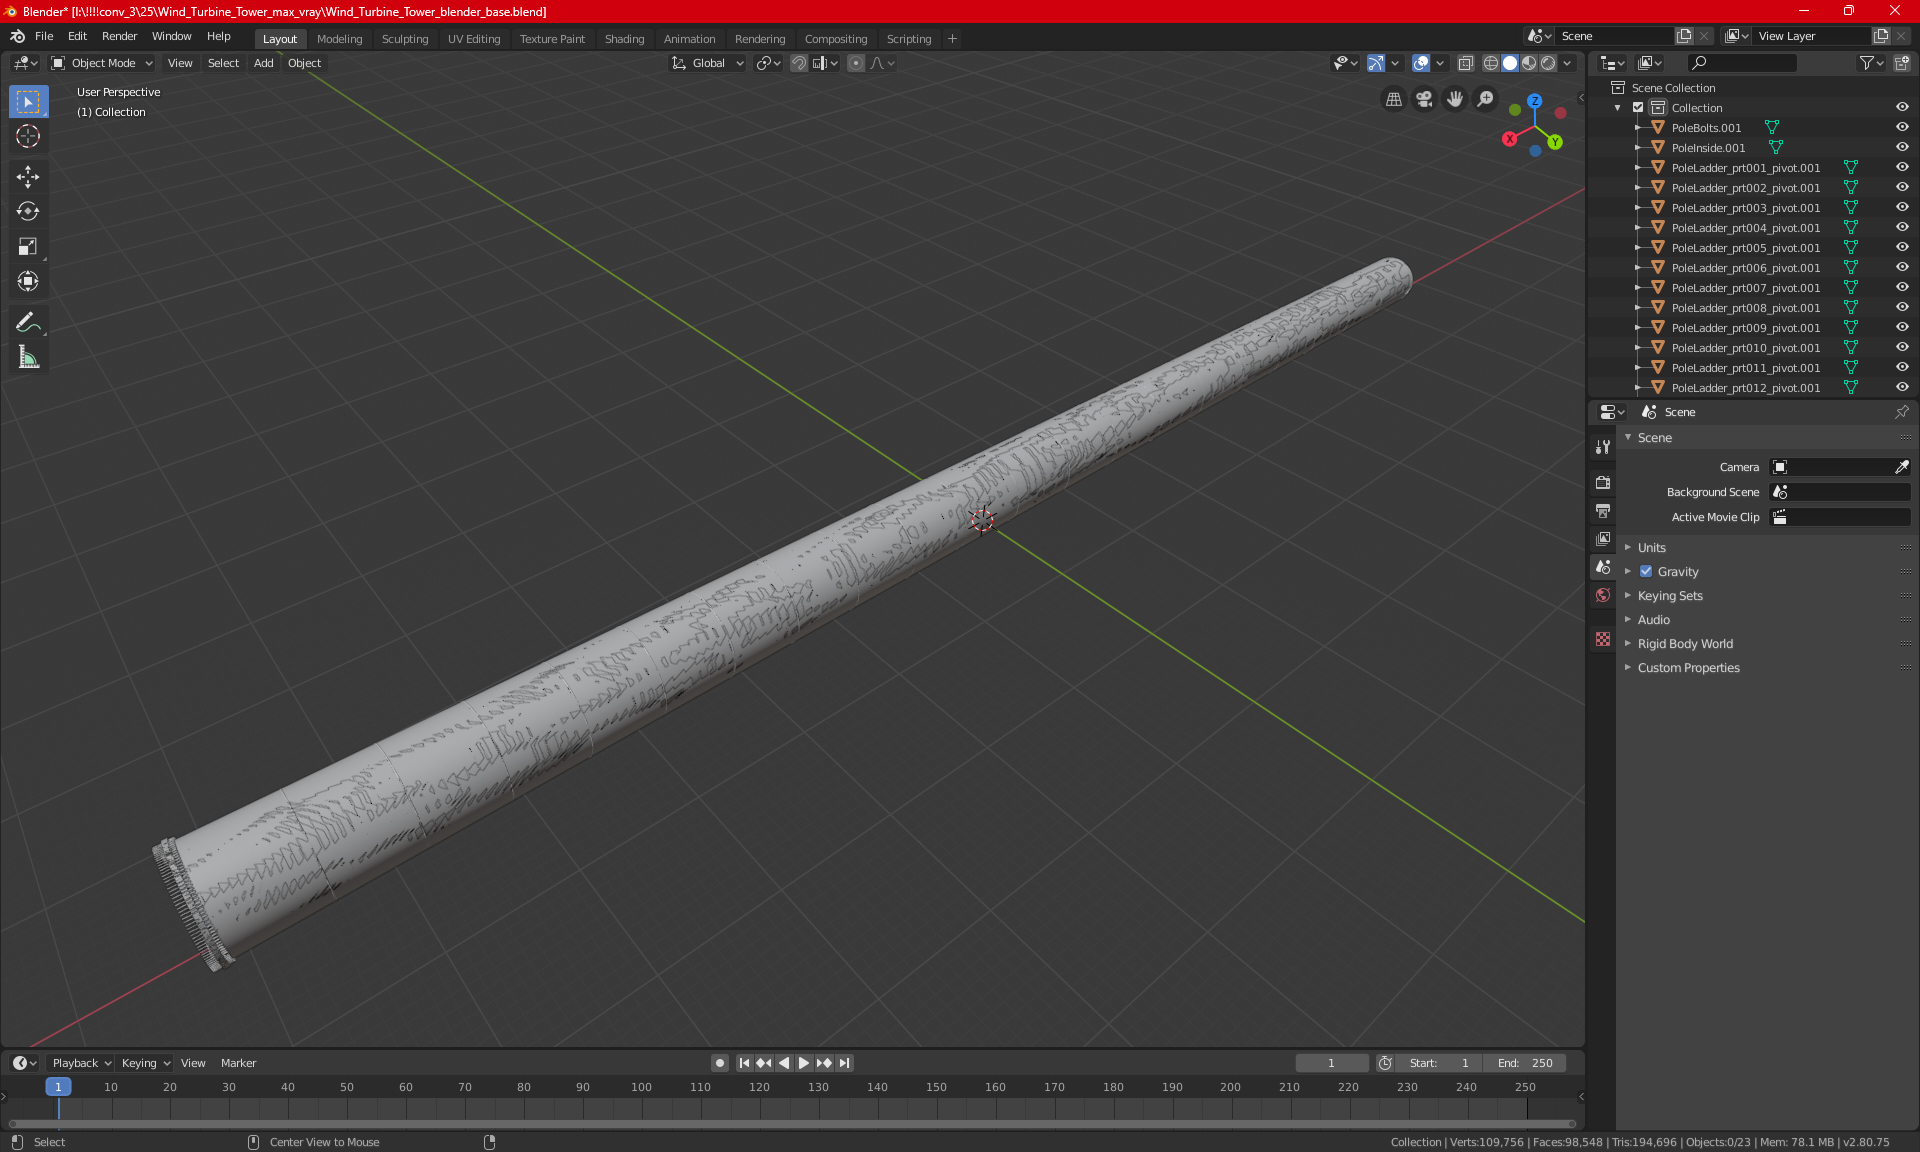Hide PoleBolts.001 in viewport

tap(1902, 128)
